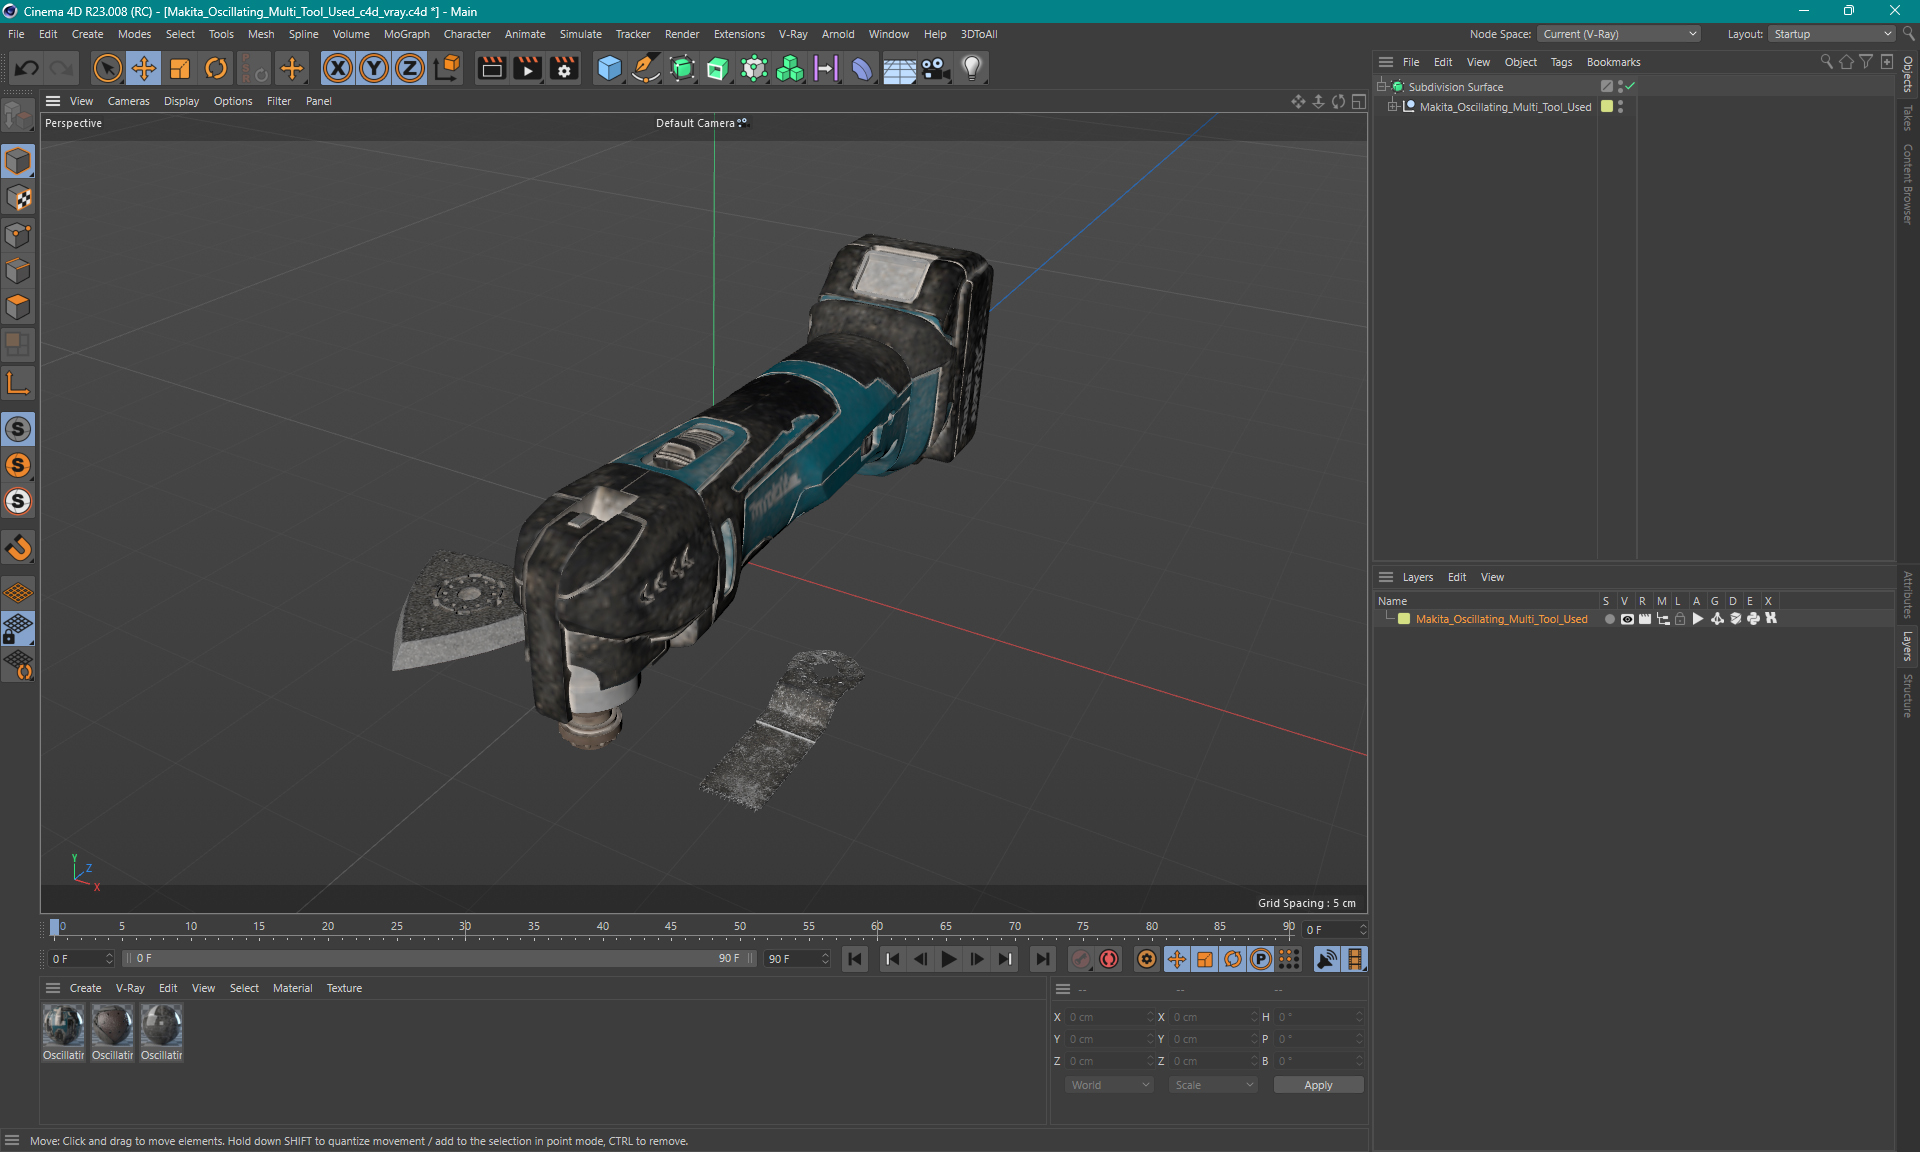
Task: Select the first Oscillating material thumbnail
Action: pos(63,1026)
